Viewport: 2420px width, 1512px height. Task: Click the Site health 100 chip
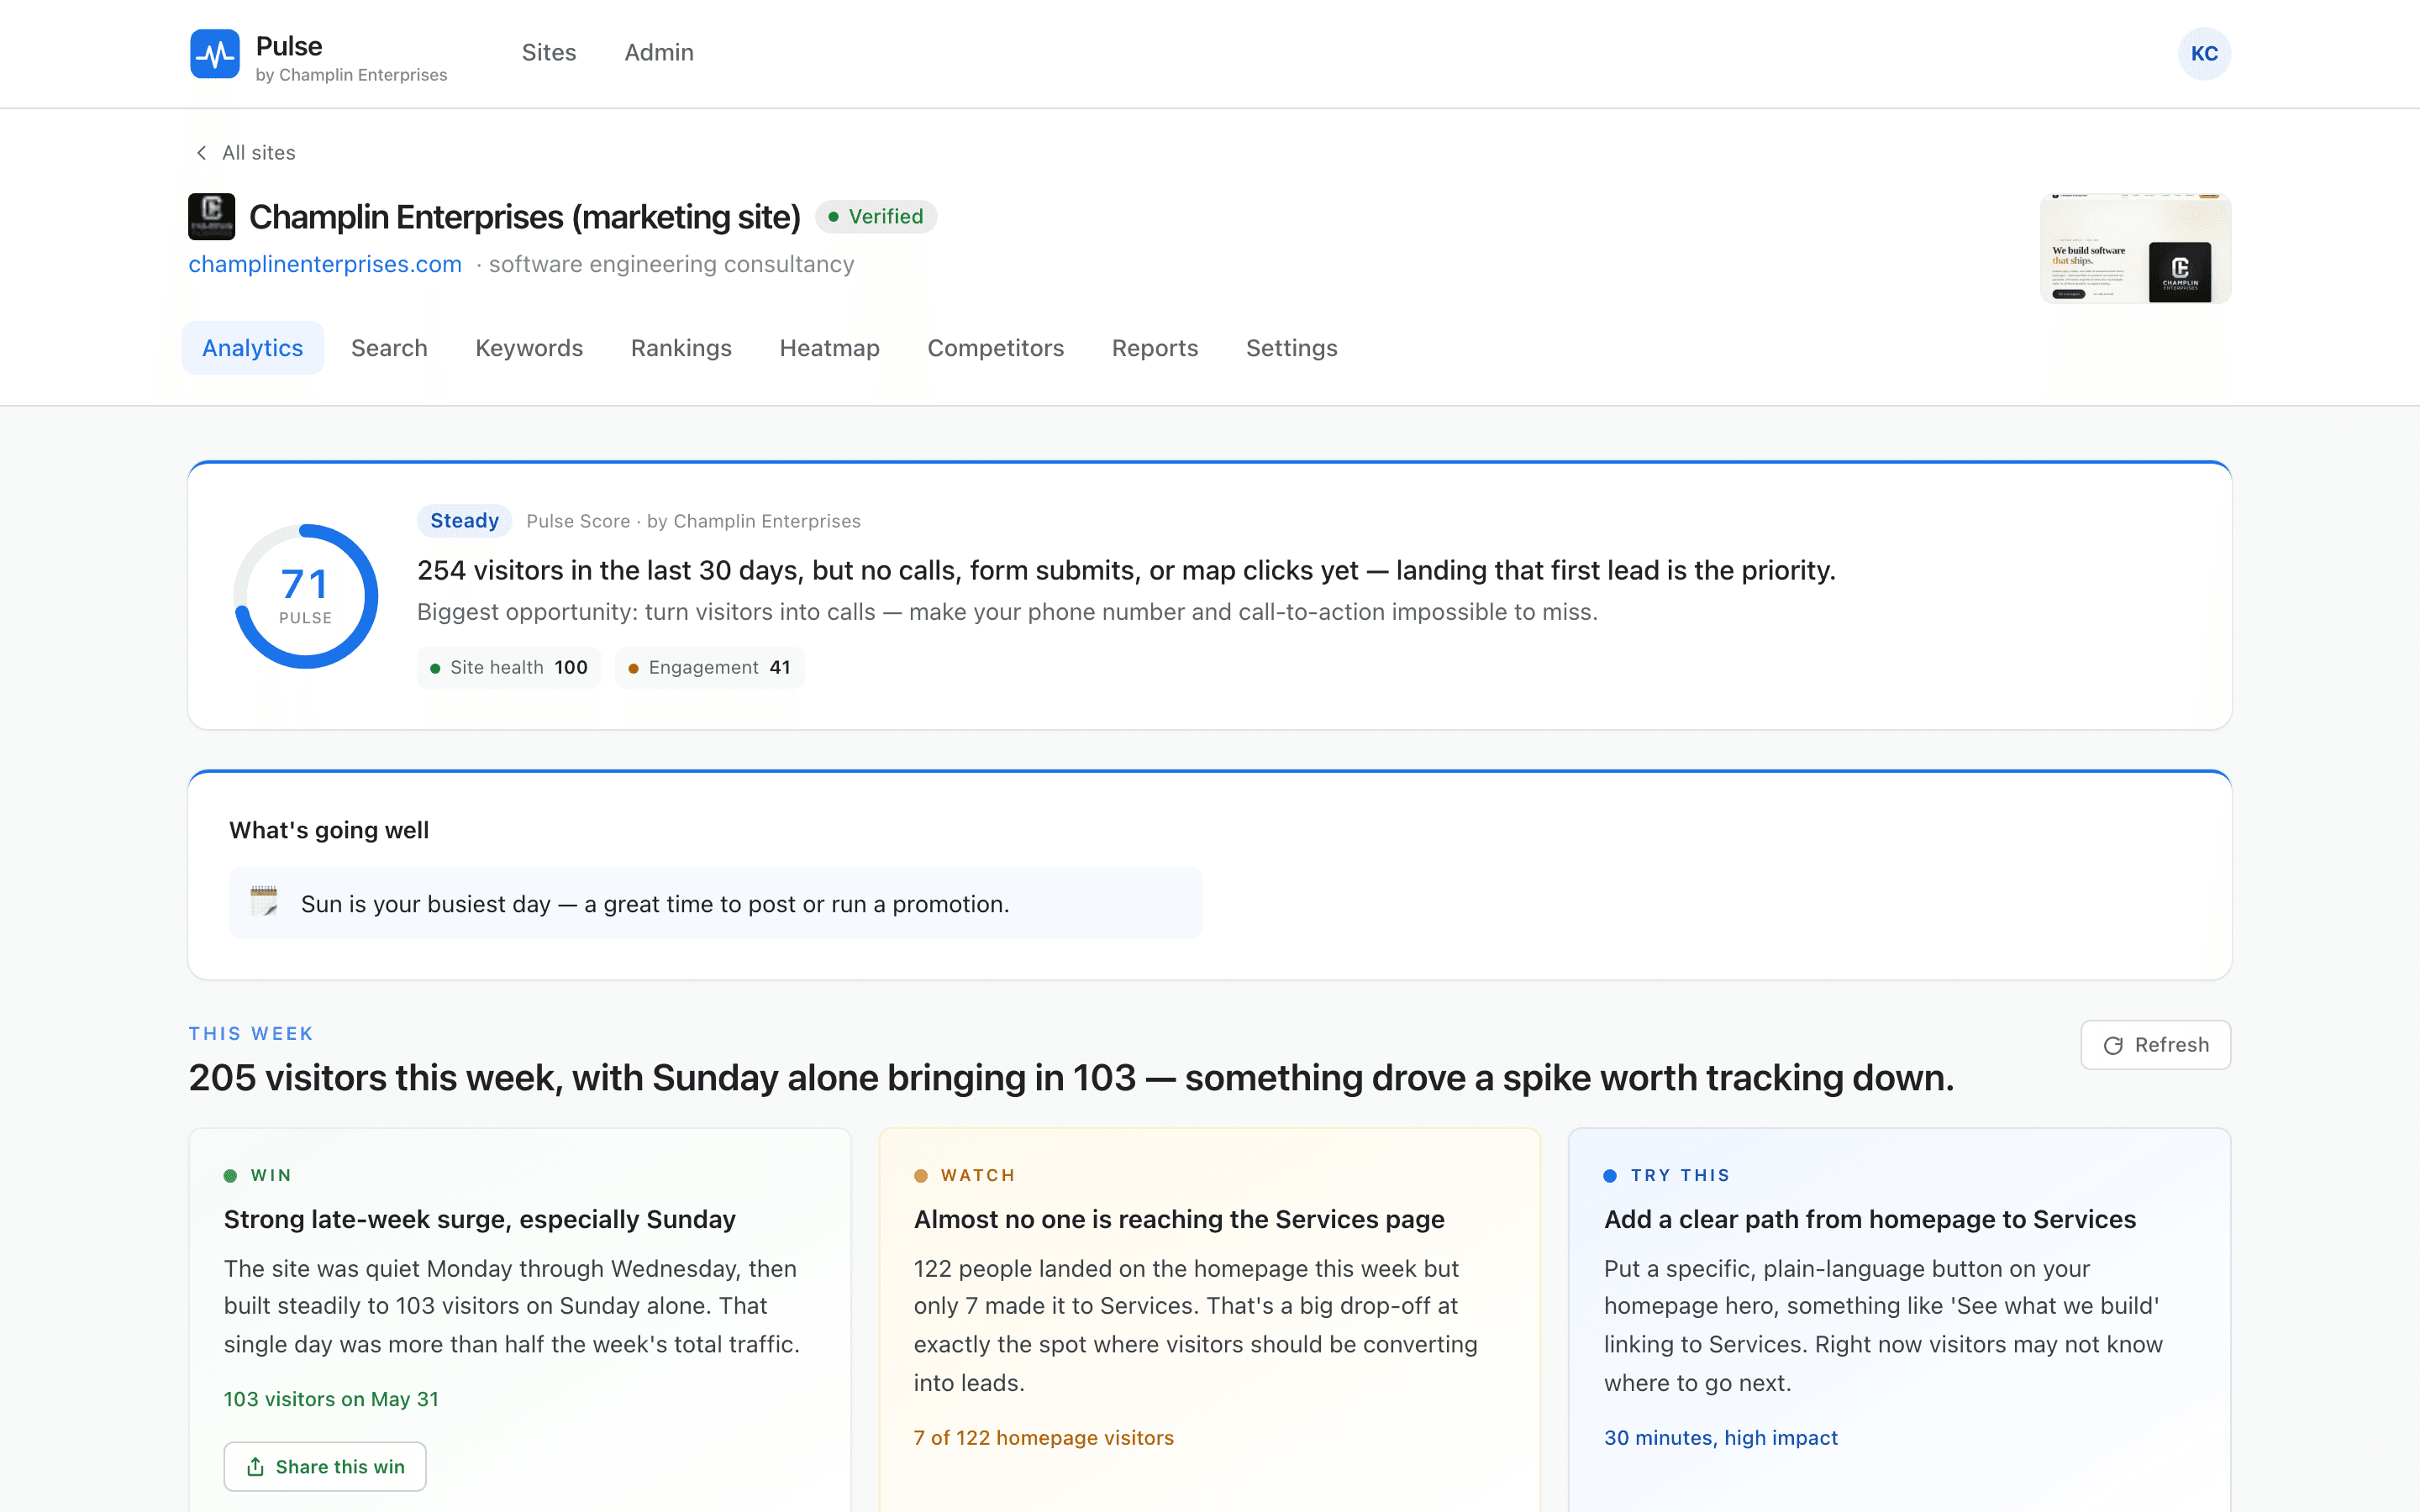(509, 668)
